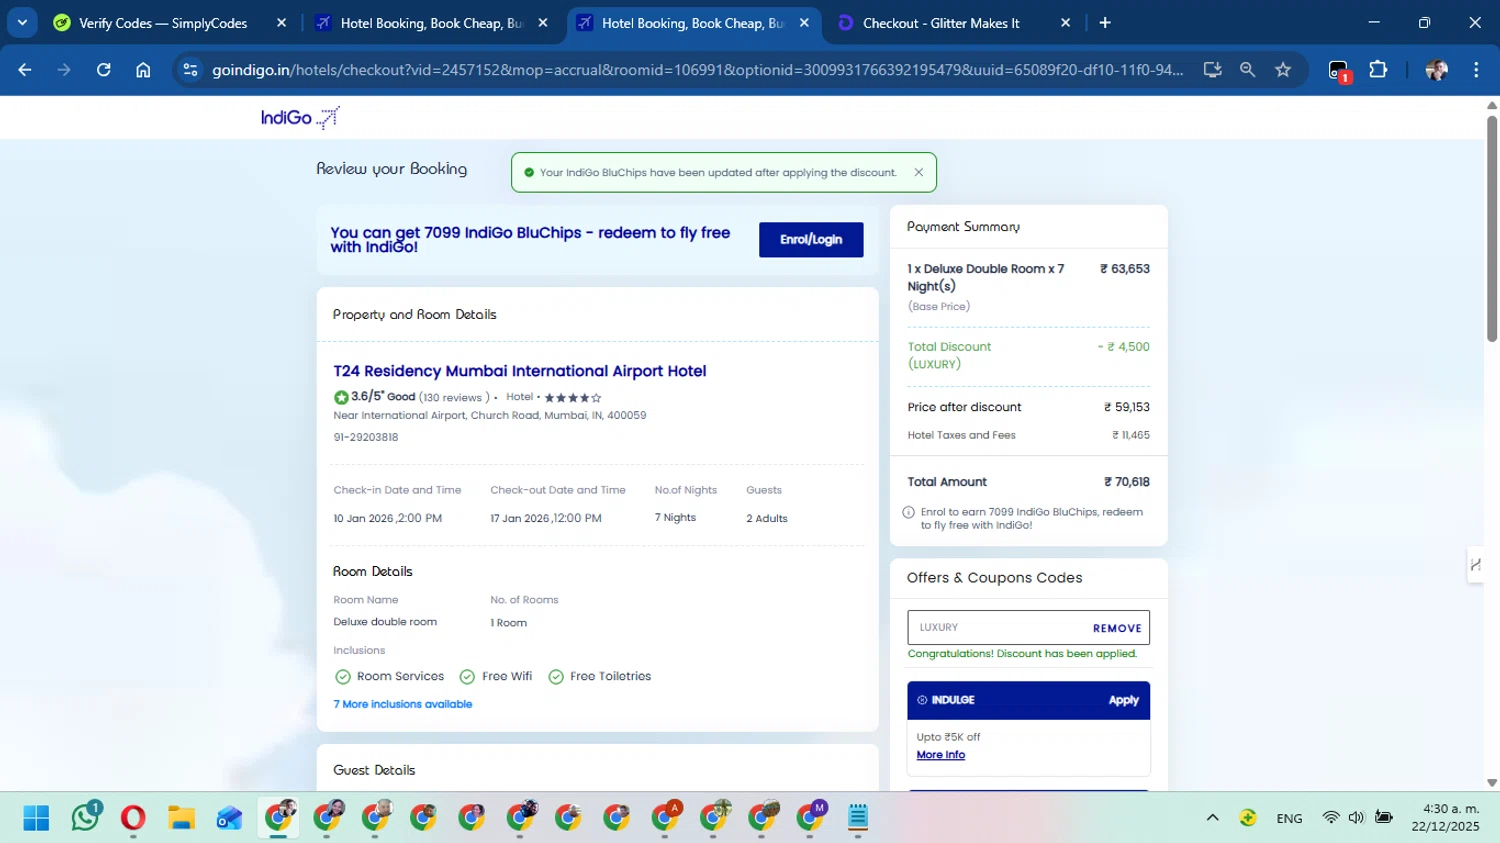Open the Chrome profile avatar
The height and width of the screenshot is (843, 1500).
(1437, 70)
